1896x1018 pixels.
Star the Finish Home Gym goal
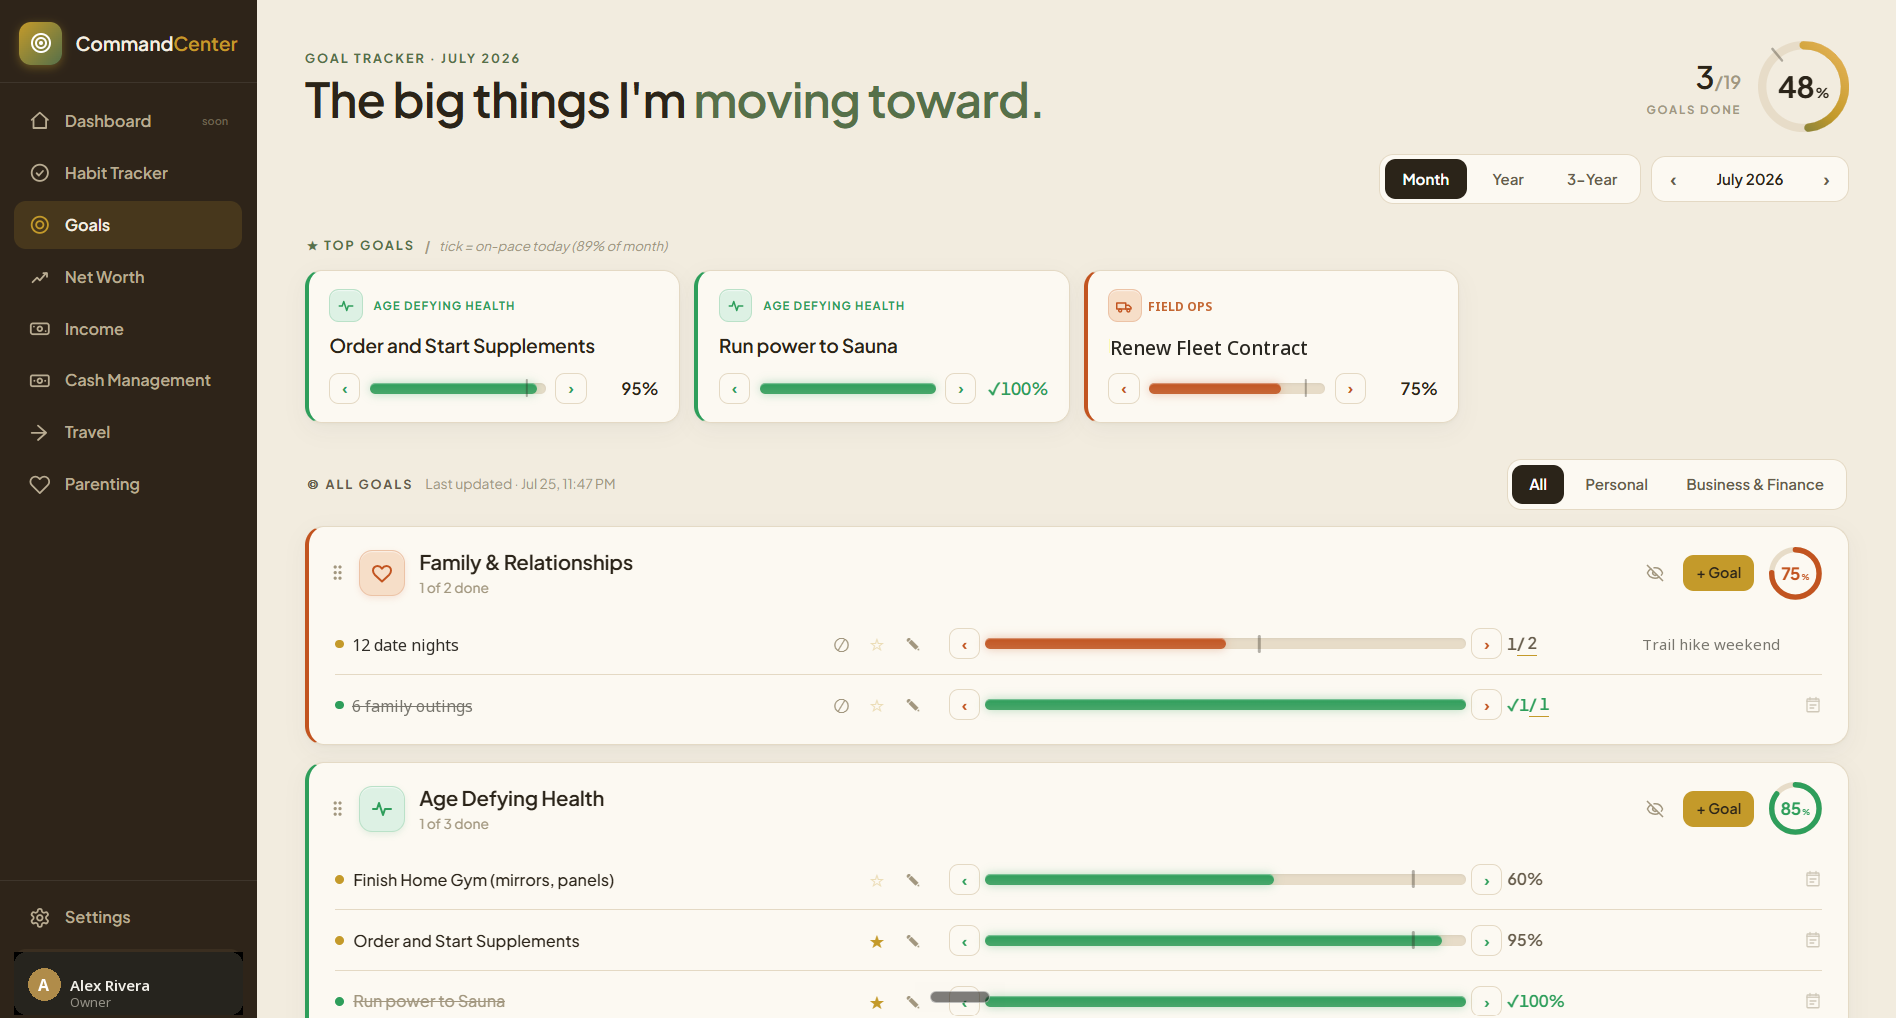pyautogui.click(x=877, y=881)
